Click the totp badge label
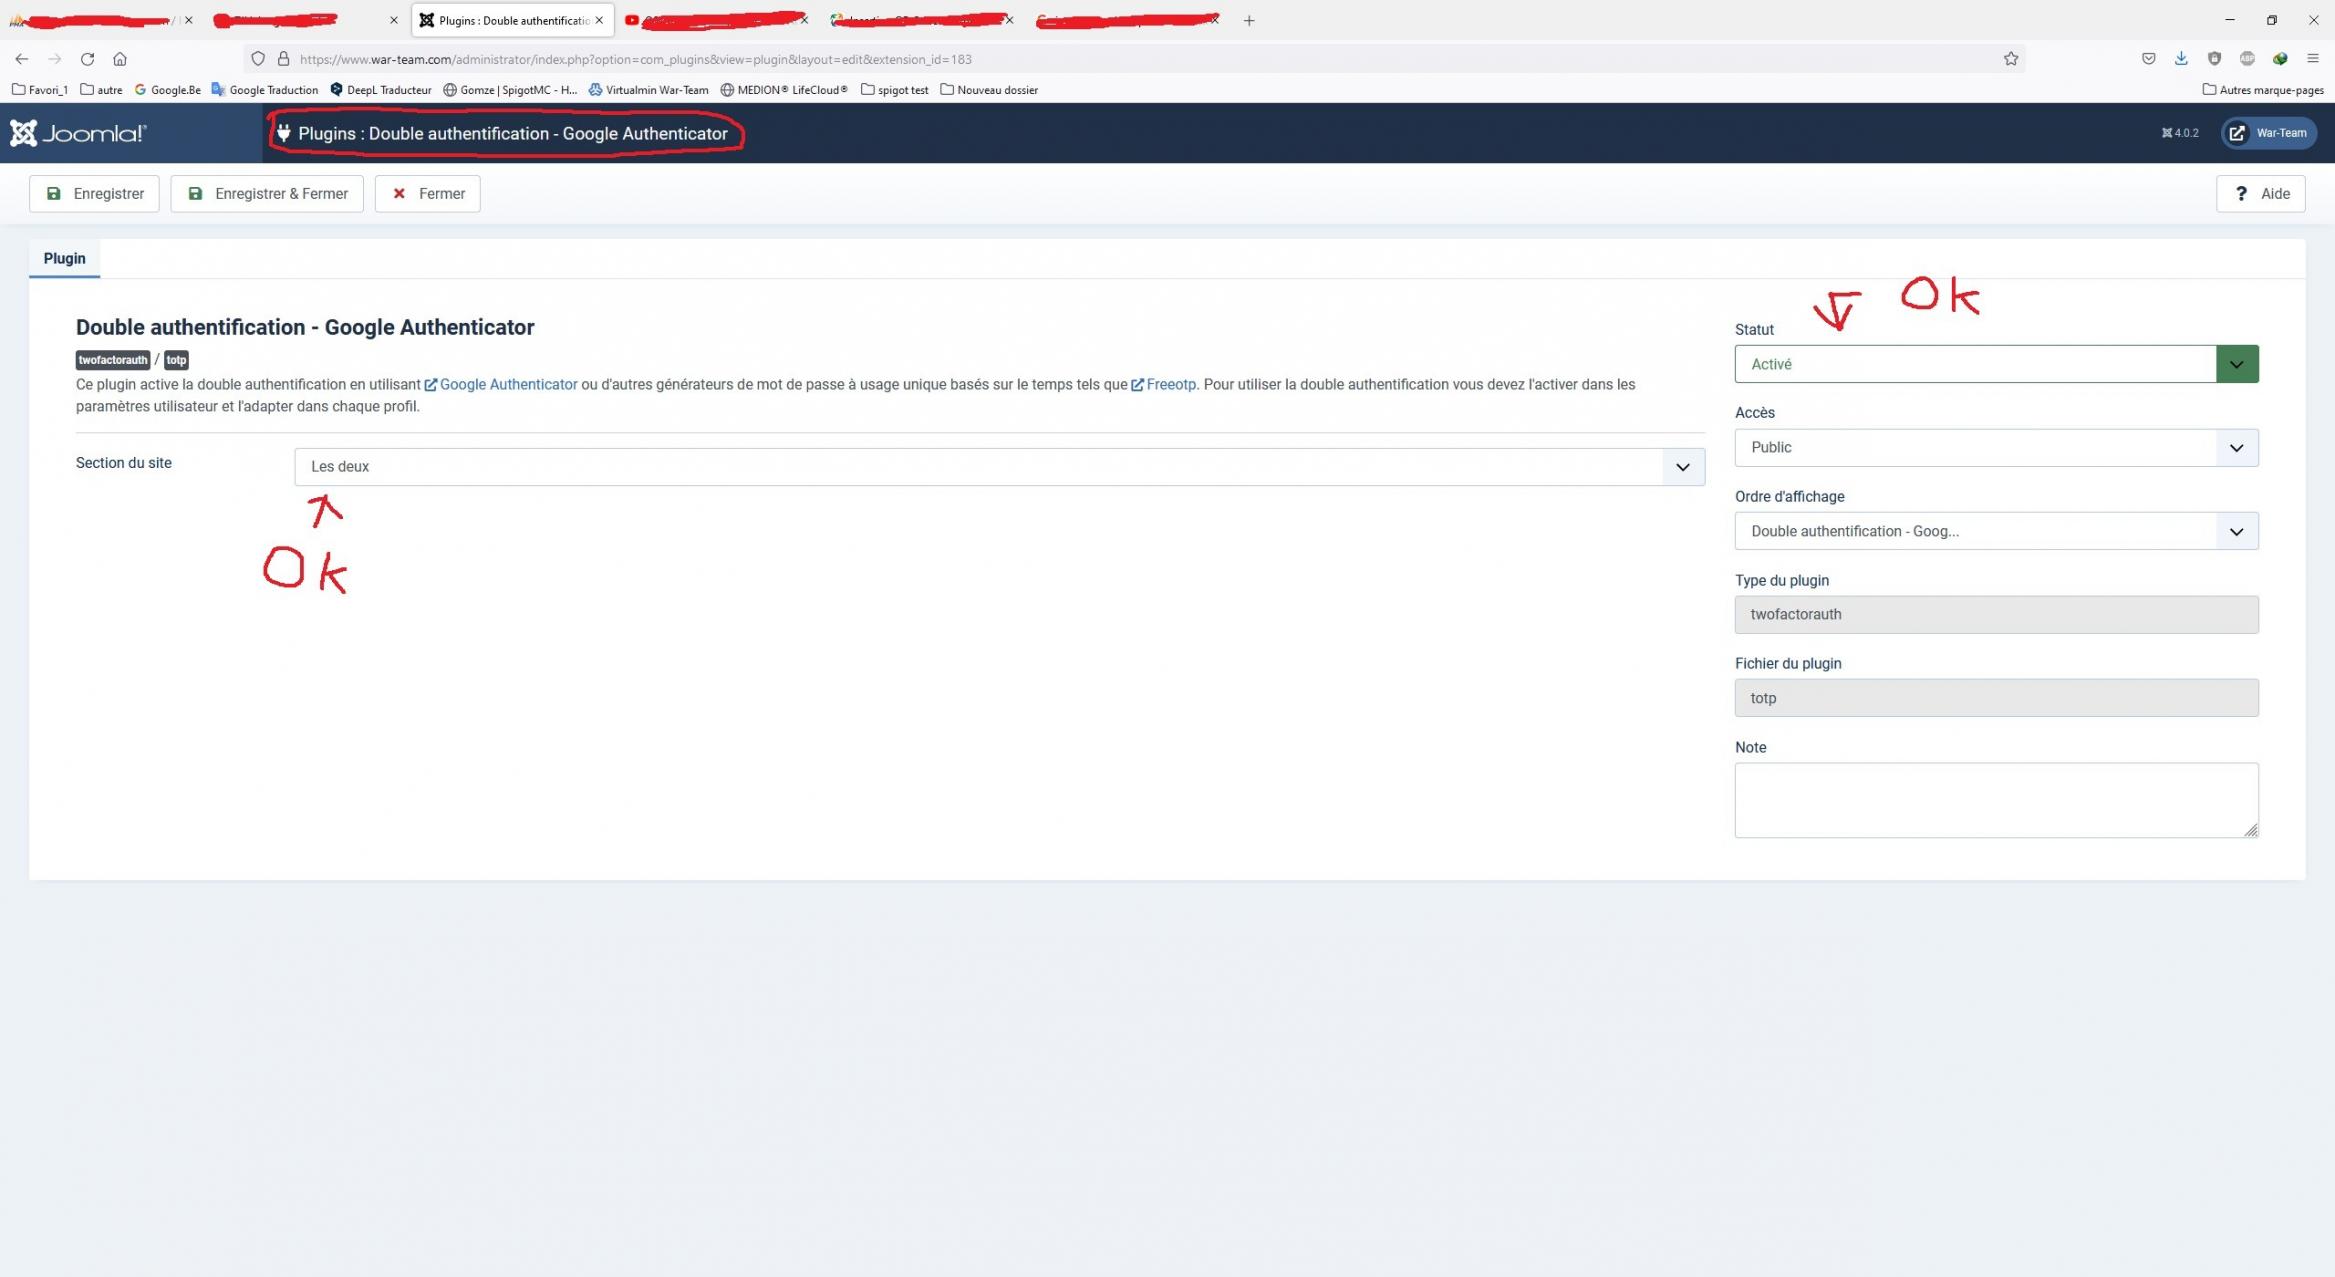 pyautogui.click(x=176, y=360)
